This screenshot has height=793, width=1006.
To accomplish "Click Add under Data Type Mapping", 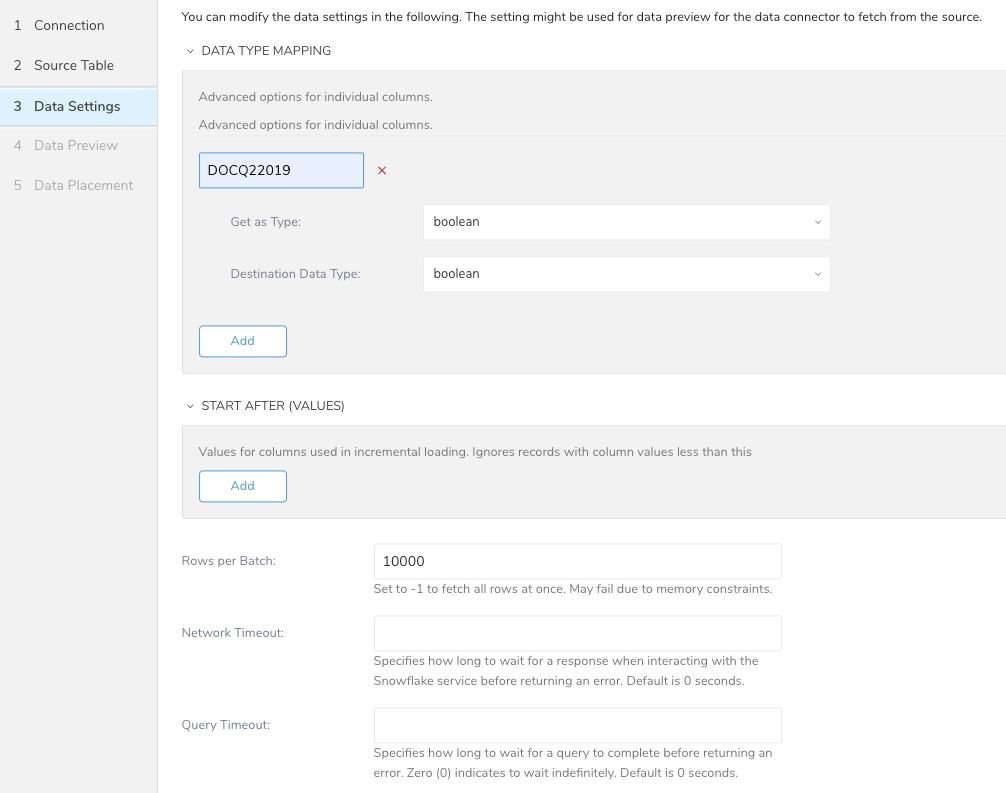I will [243, 341].
